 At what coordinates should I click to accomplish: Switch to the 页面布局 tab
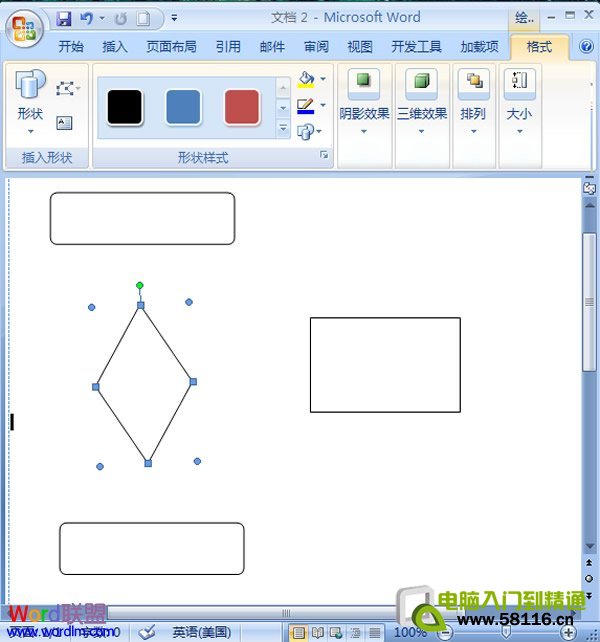point(171,46)
